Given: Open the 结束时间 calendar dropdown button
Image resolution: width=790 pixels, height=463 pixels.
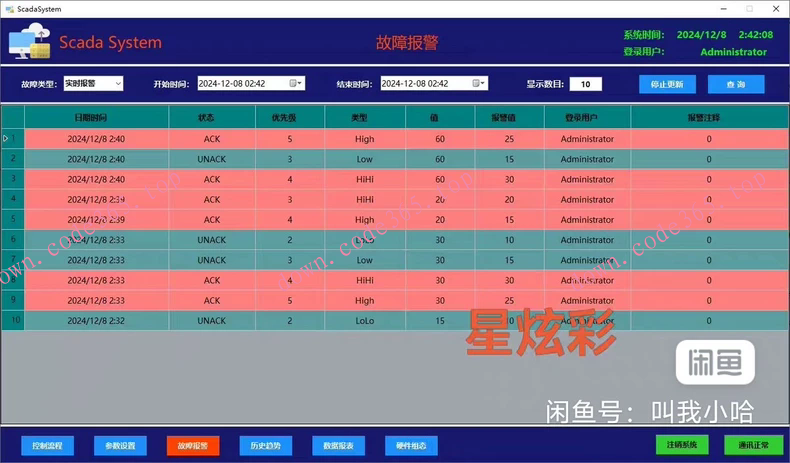Looking at the screenshot, I should point(479,84).
